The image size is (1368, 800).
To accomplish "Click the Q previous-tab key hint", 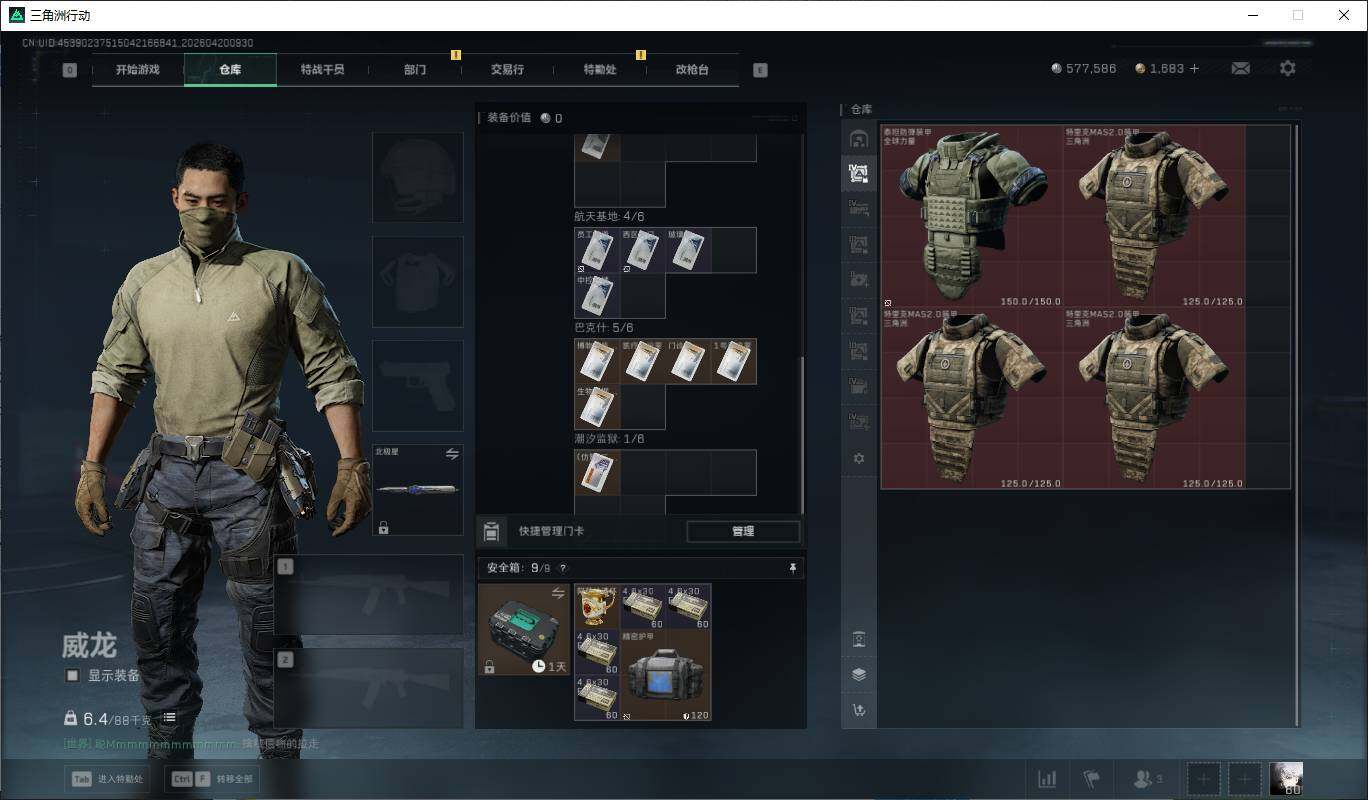I will (69, 70).
